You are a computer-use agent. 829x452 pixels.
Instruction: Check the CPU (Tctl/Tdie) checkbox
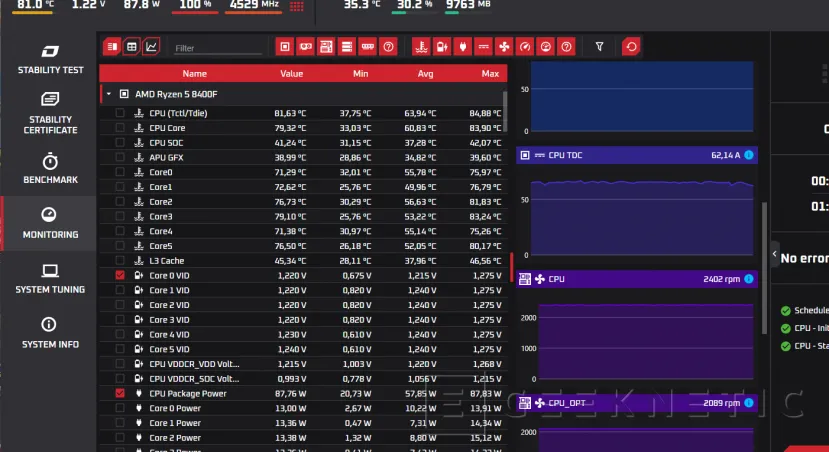[x=120, y=113]
